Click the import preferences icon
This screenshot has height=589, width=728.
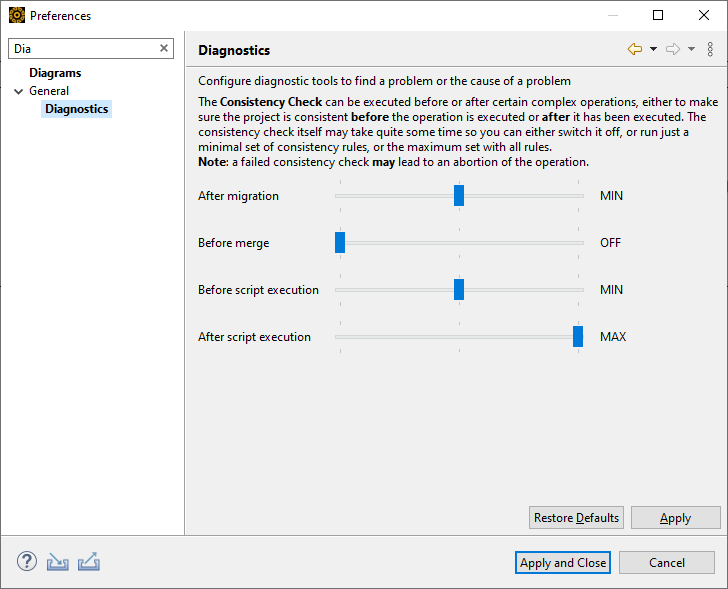pos(58,562)
